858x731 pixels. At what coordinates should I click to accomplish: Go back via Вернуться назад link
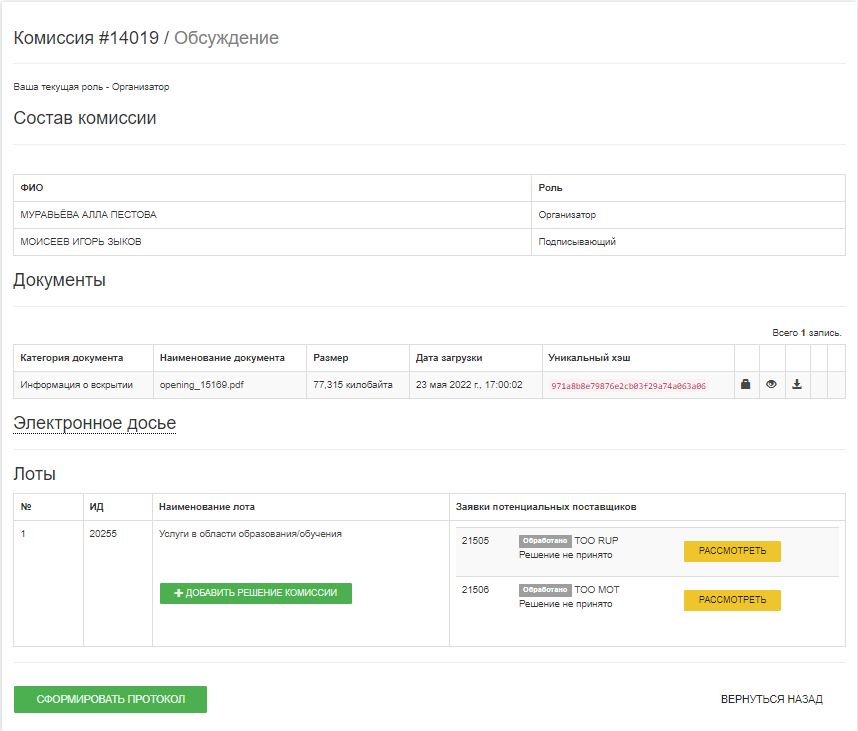[771, 699]
